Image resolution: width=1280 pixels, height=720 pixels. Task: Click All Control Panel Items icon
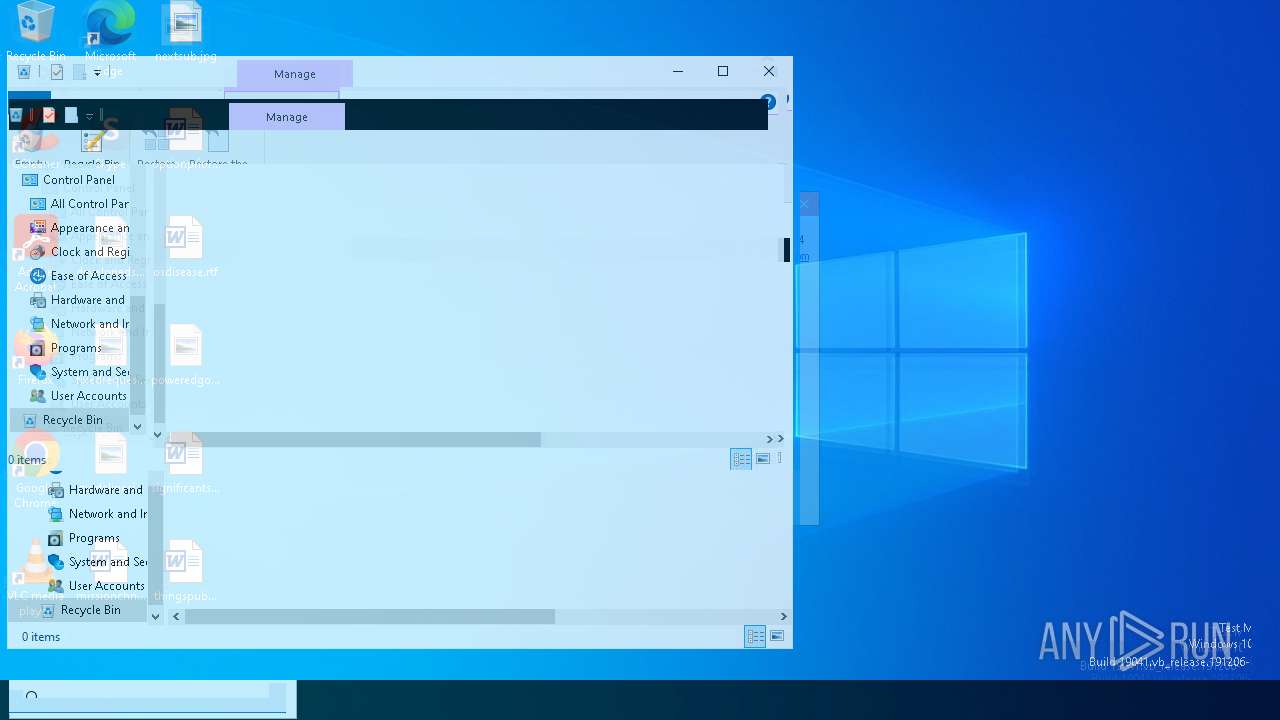pyautogui.click(x=38, y=204)
